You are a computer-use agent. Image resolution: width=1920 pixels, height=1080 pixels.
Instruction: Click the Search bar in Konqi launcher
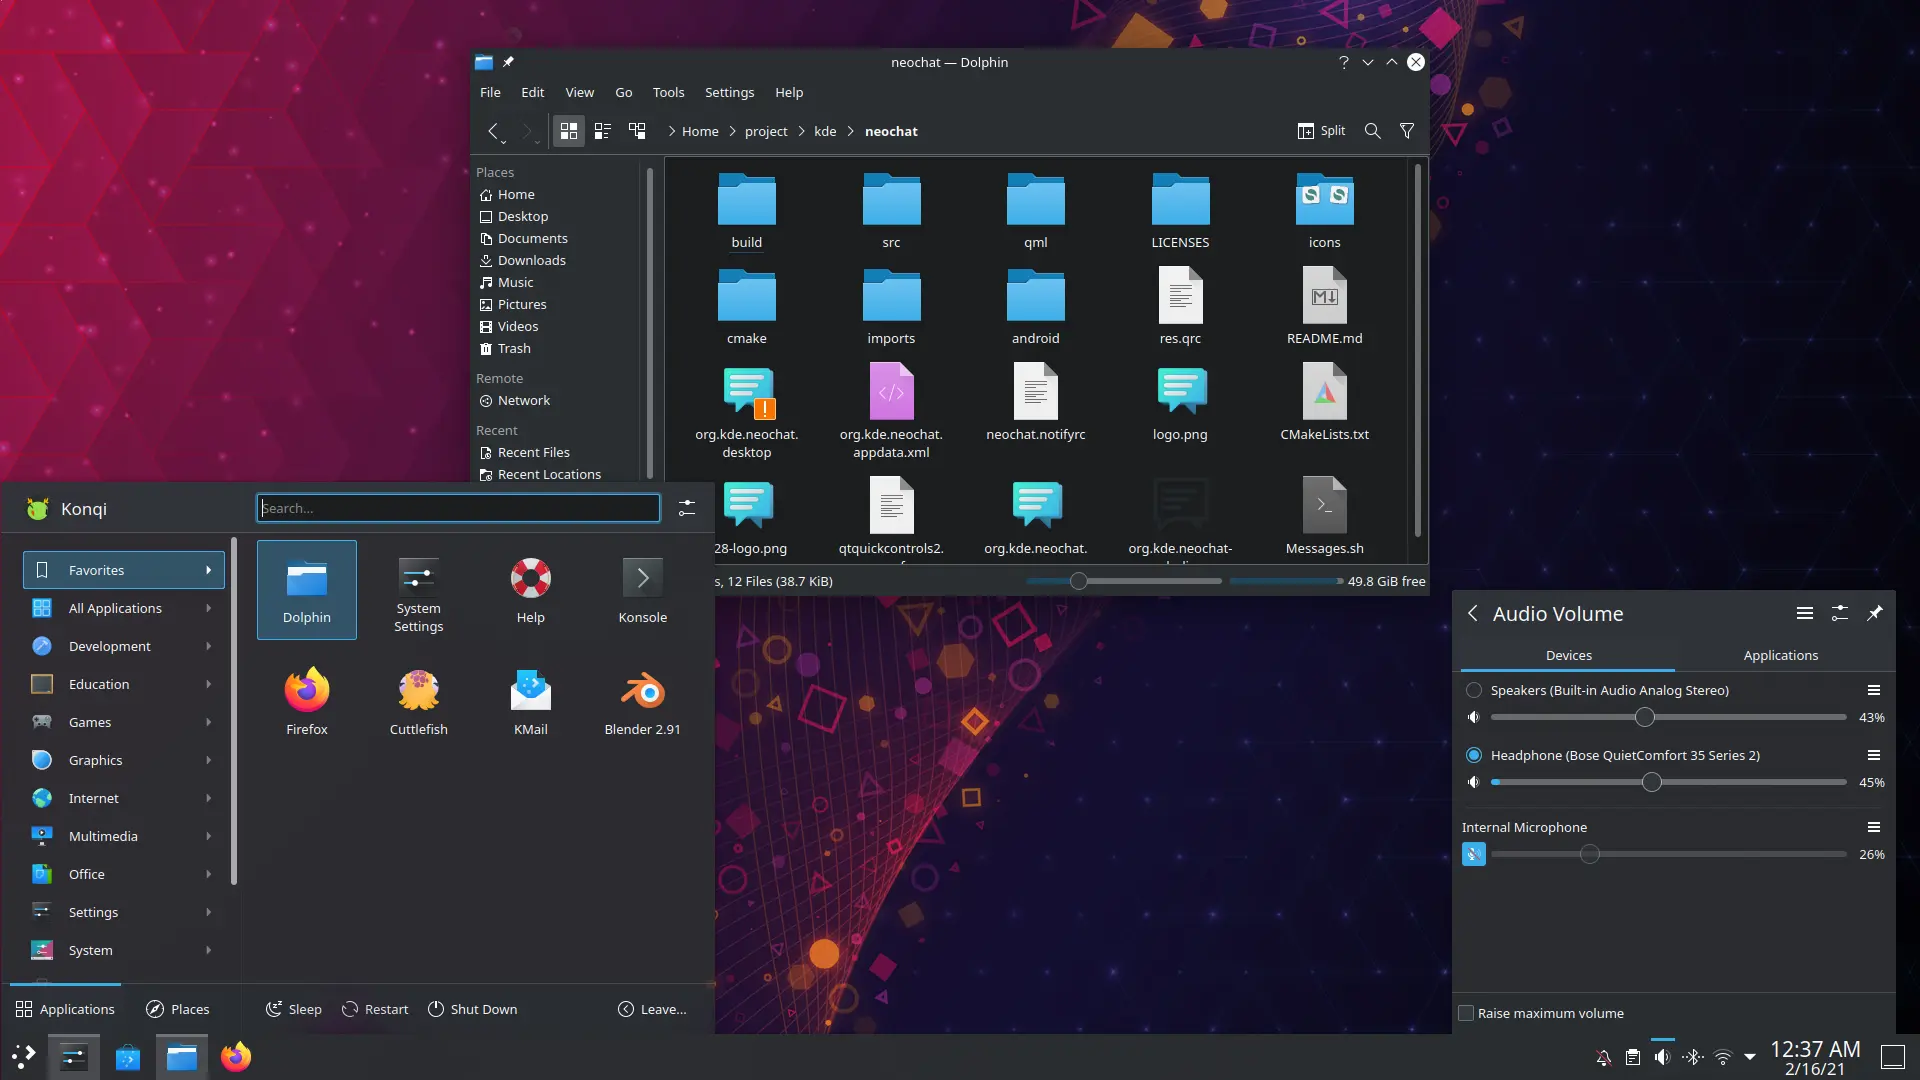tap(458, 508)
